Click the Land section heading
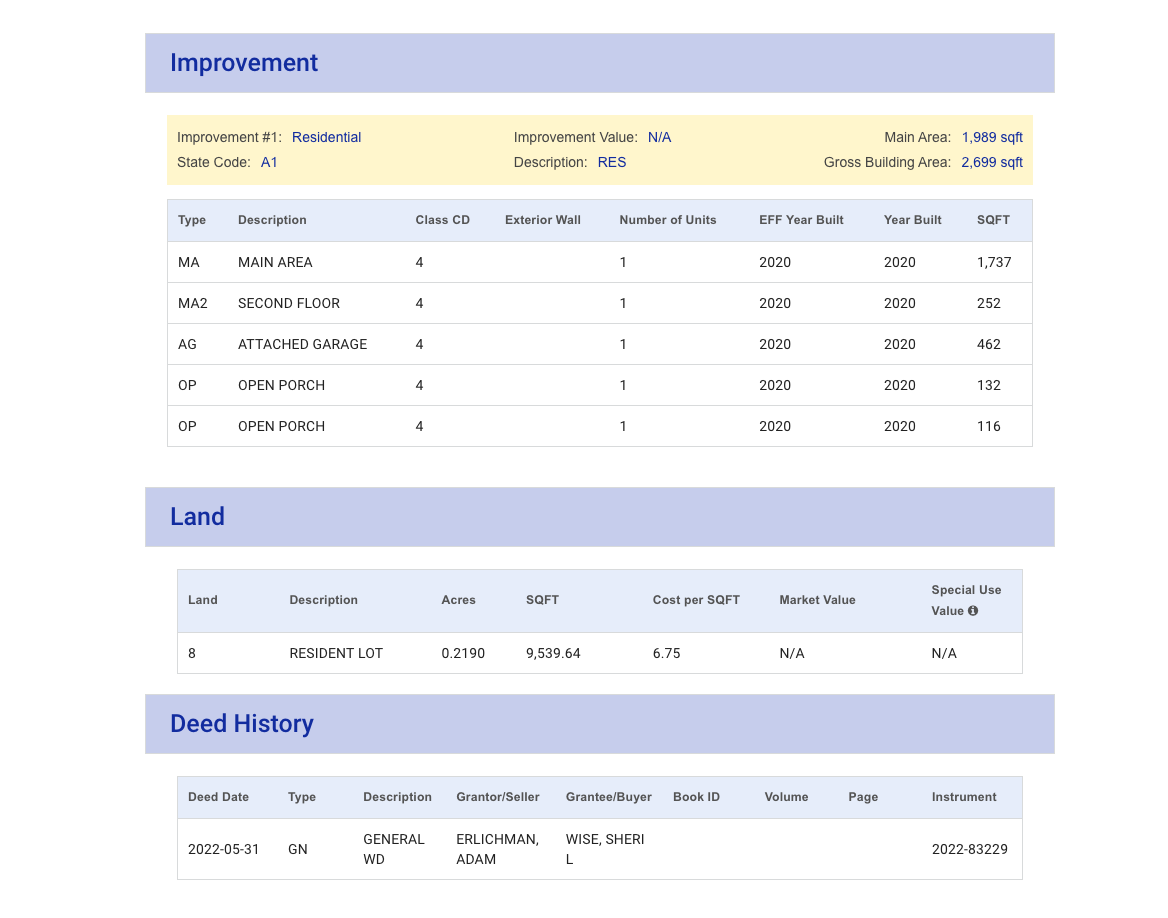The image size is (1168, 918). pos(197,516)
